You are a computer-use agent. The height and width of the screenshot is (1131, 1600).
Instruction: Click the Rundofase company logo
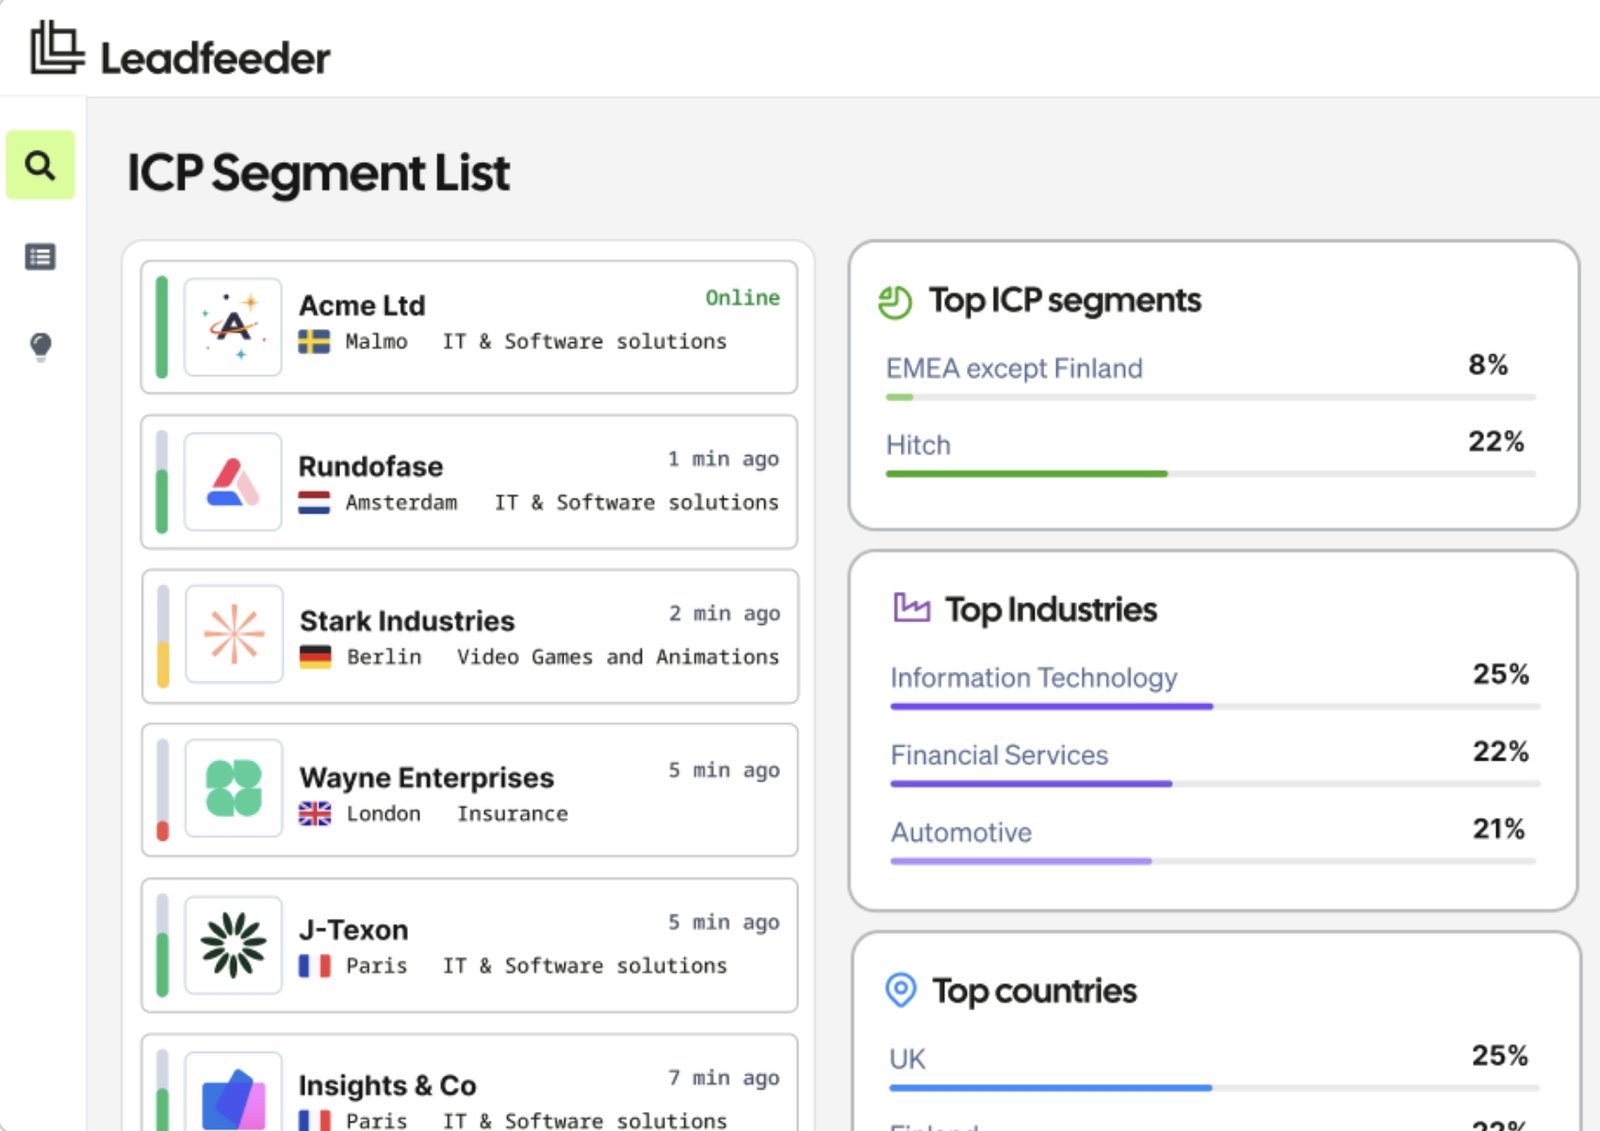click(x=233, y=481)
